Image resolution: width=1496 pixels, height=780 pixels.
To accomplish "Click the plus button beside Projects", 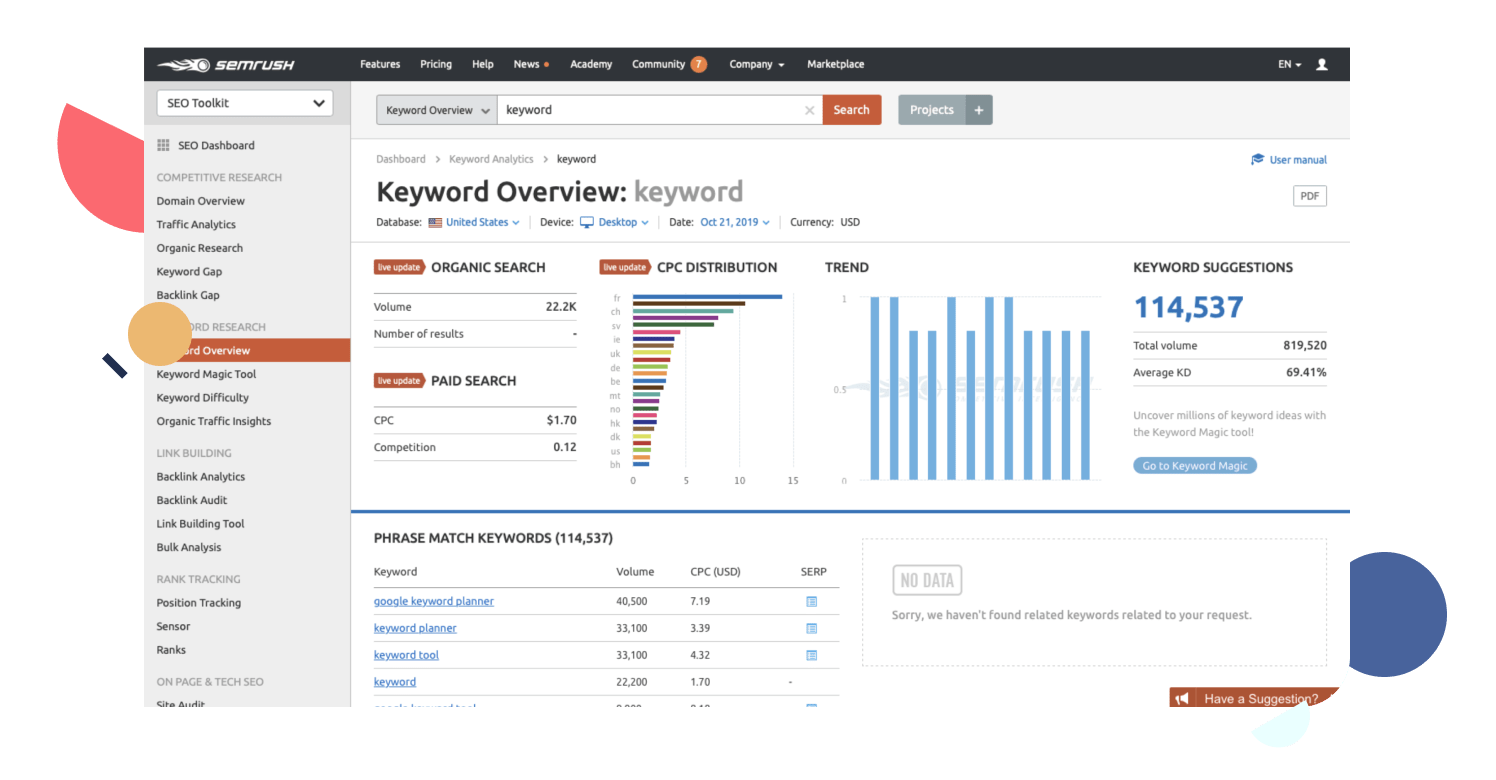I will [x=979, y=110].
